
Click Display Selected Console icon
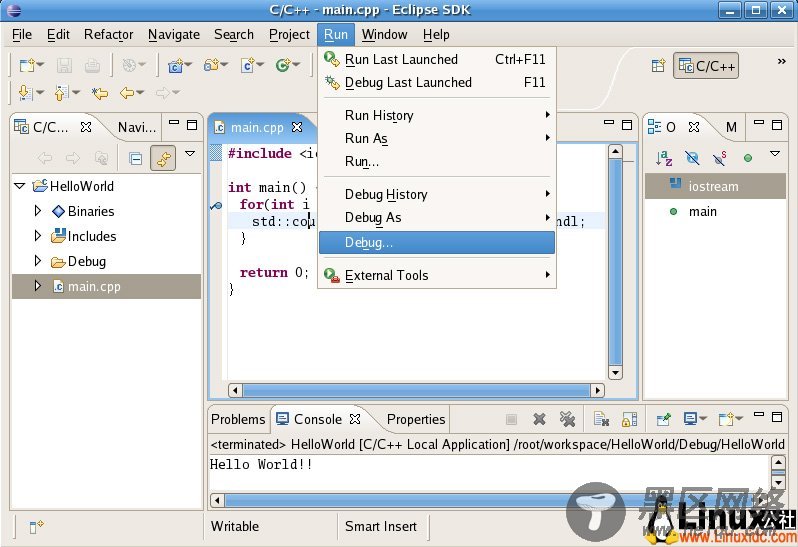coord(691,419)
